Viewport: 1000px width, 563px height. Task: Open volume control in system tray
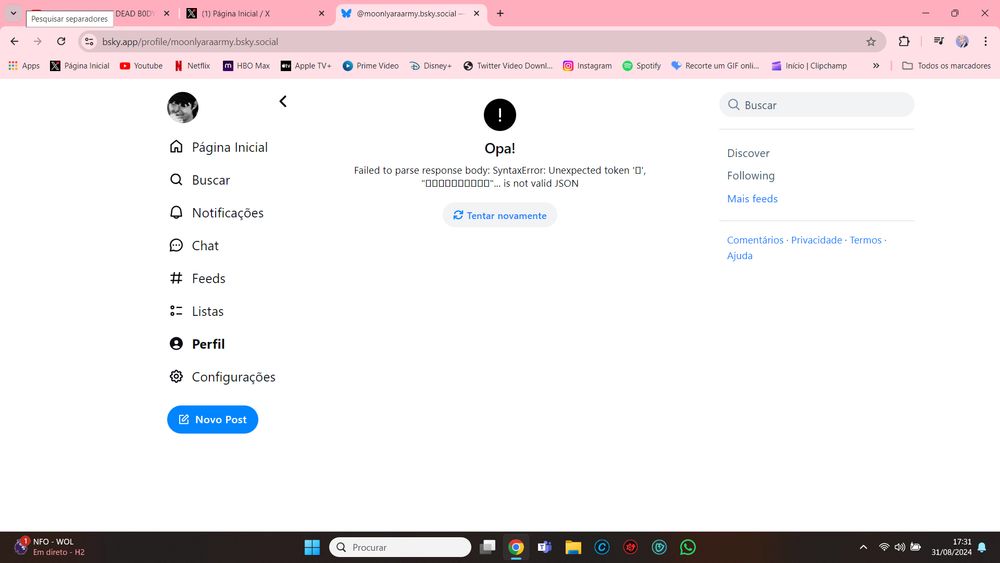(x=900, y=547)
